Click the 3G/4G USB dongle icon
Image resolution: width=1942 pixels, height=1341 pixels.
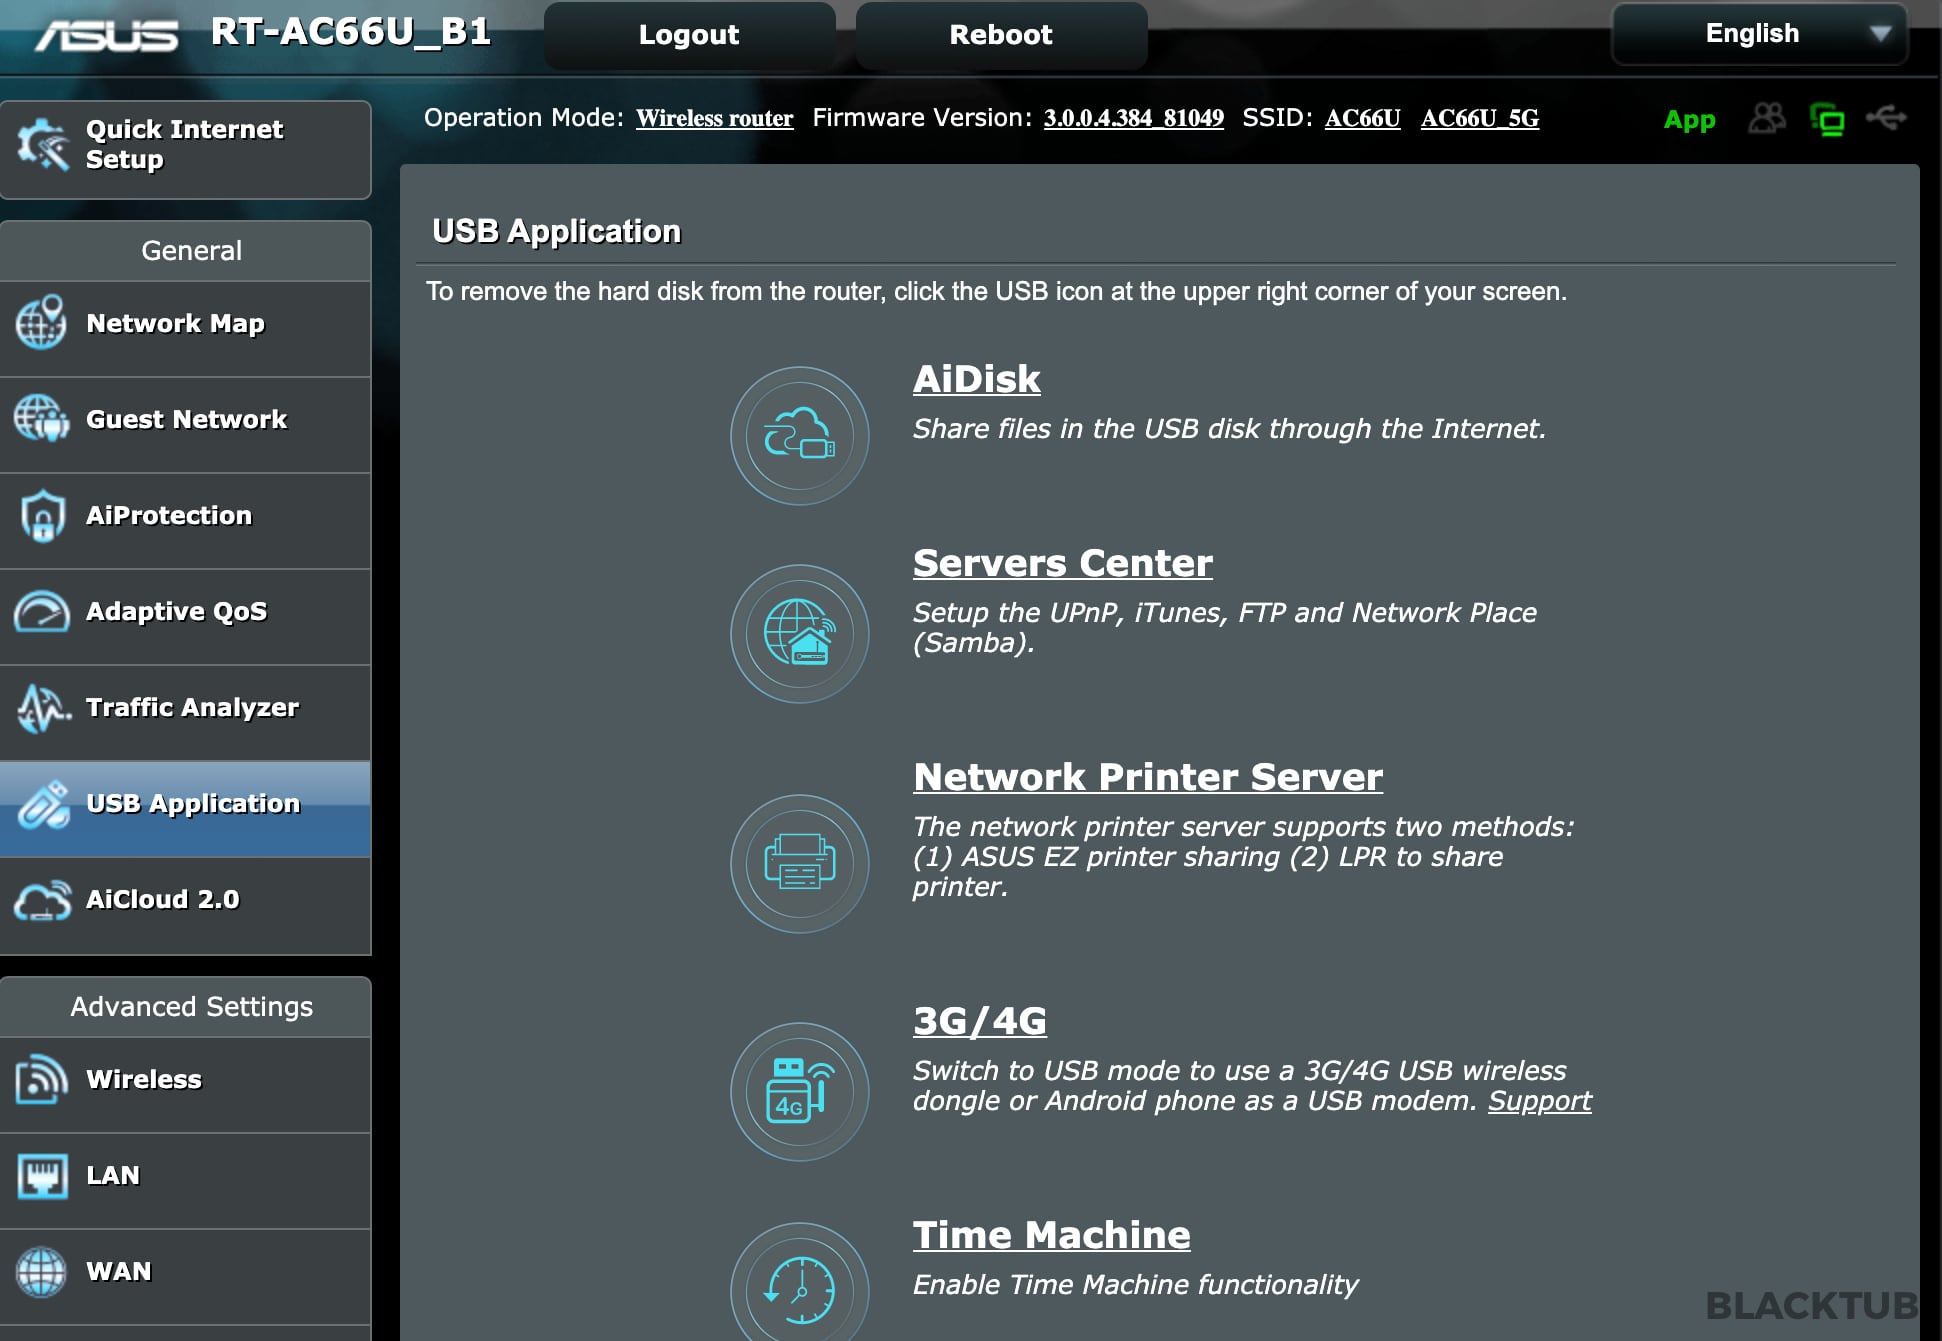click(799, 1091)
